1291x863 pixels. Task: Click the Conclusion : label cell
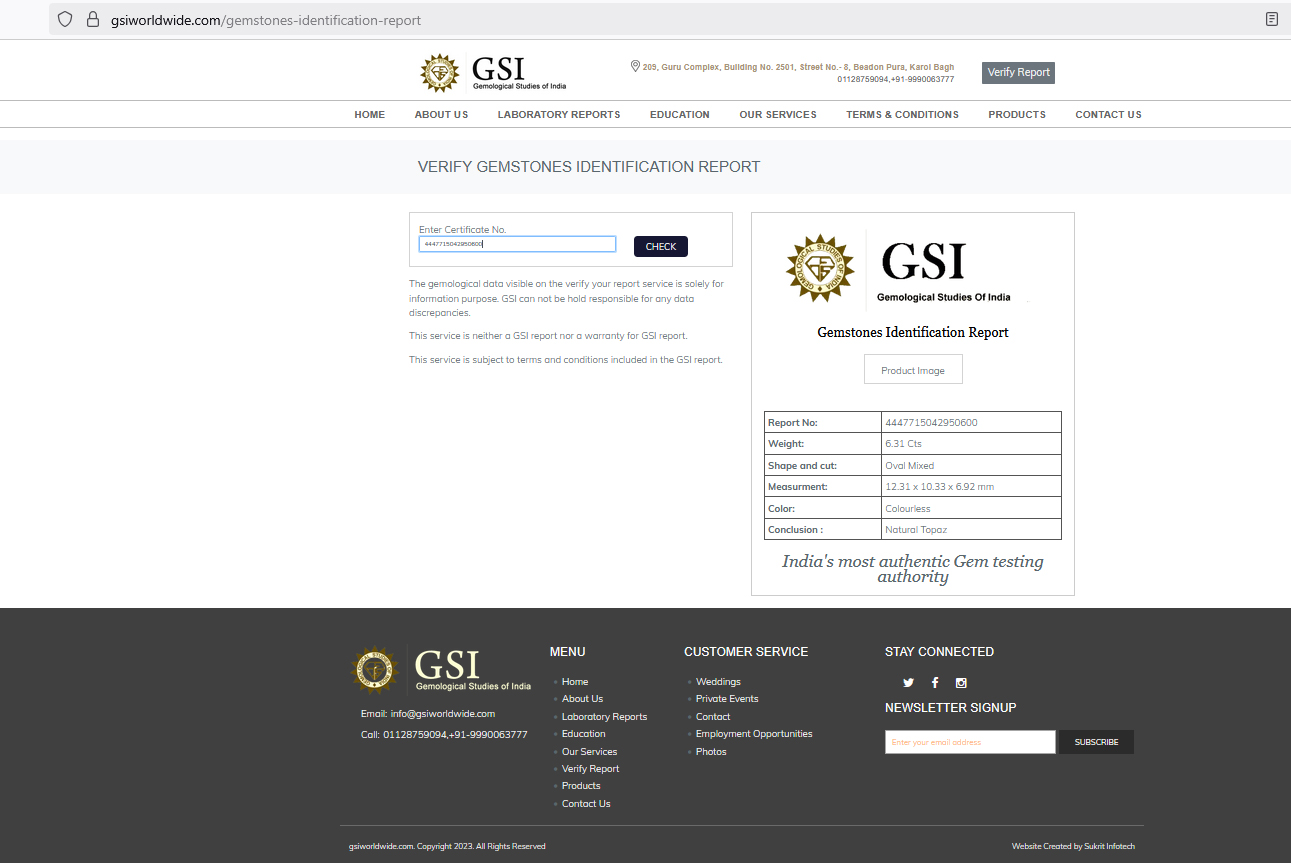[x=823, y=530]
